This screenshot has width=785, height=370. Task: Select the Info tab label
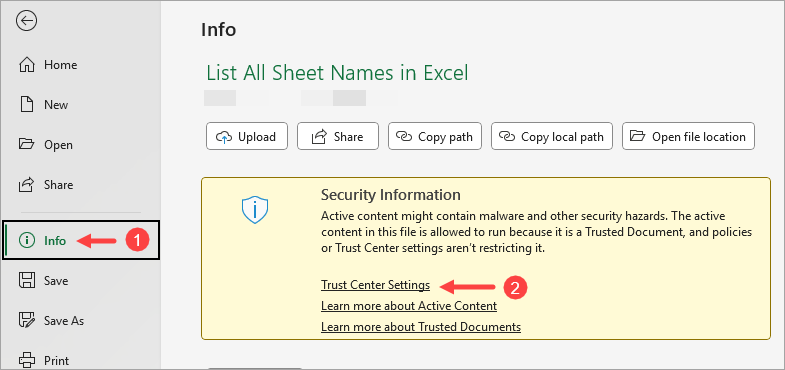(55, 241)
